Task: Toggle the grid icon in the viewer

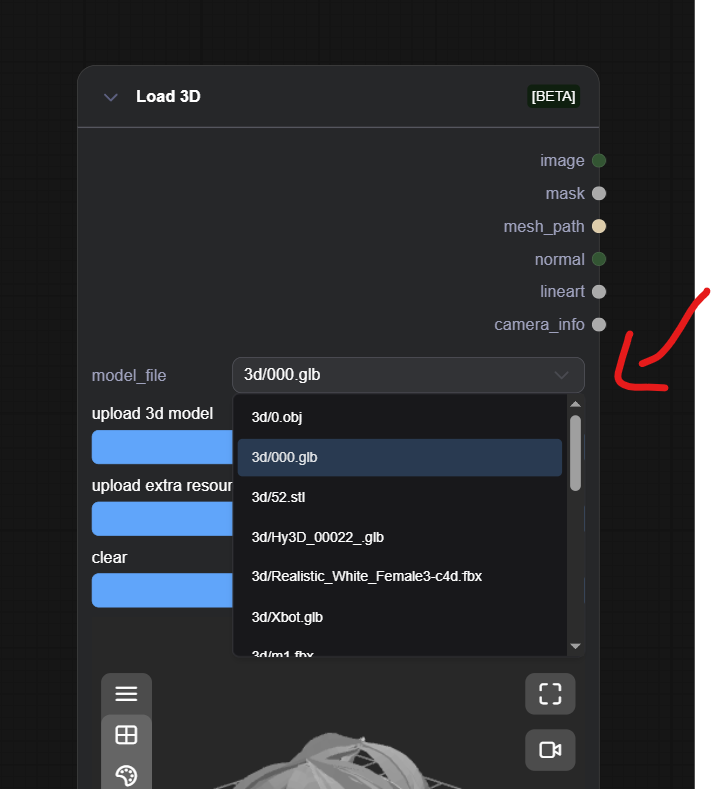Action: (126, 735)
